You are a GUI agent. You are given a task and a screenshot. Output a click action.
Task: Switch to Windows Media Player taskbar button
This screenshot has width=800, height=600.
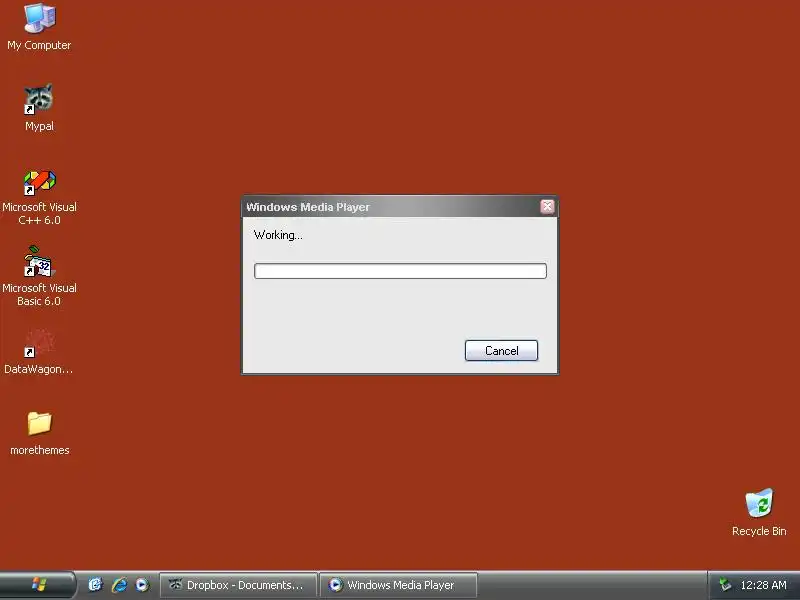[x=398, y=585]
